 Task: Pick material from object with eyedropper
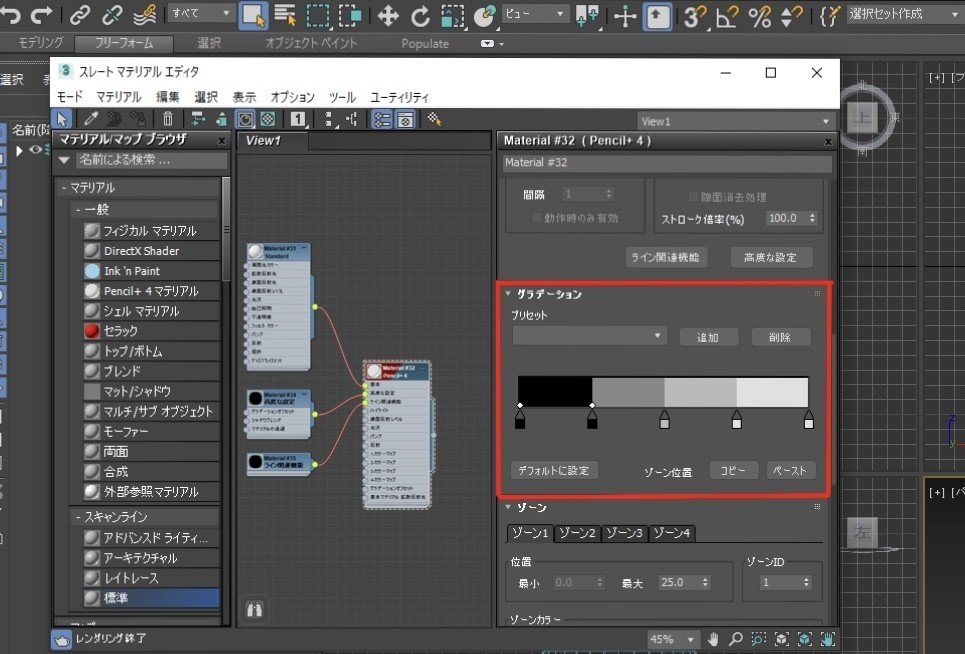click(x=91, y=119)
